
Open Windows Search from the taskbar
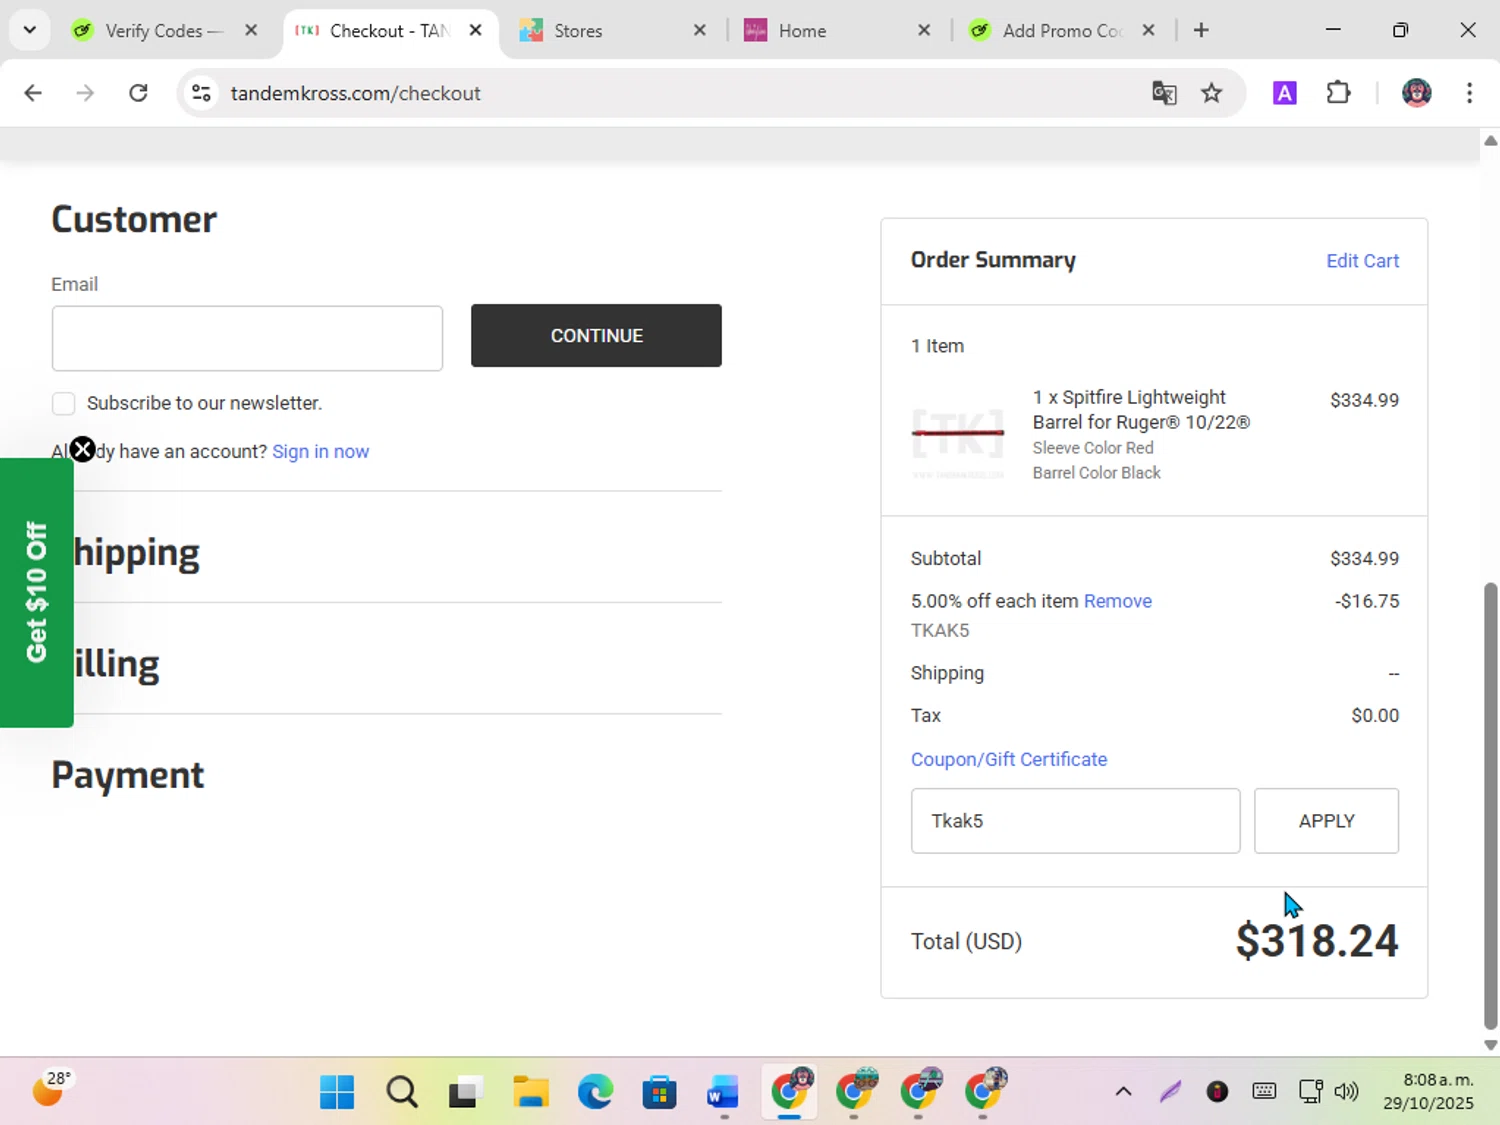coord(402,1092)
